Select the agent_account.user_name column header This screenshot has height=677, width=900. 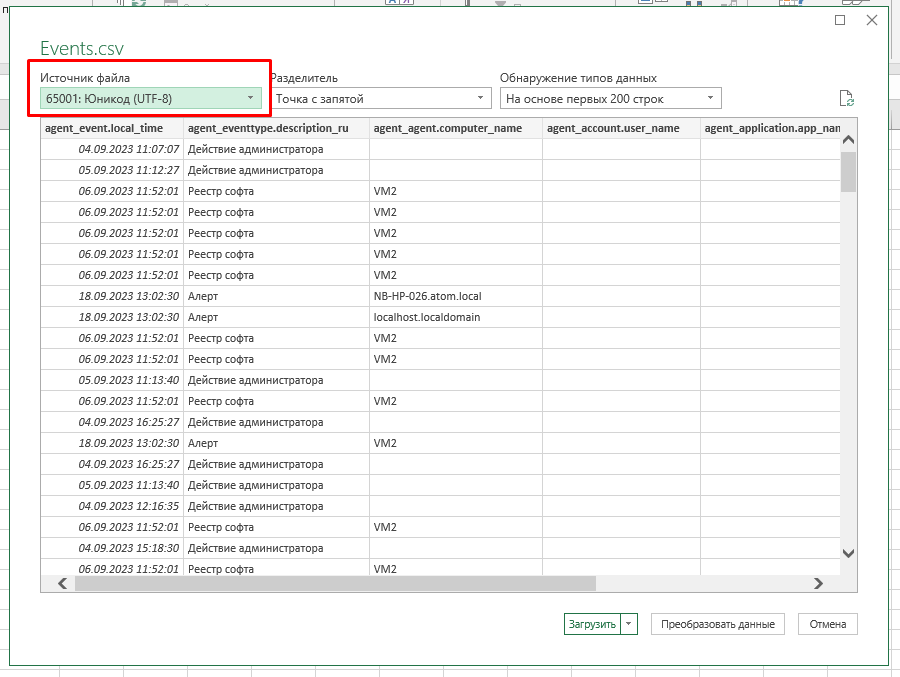tap(614, 128)
